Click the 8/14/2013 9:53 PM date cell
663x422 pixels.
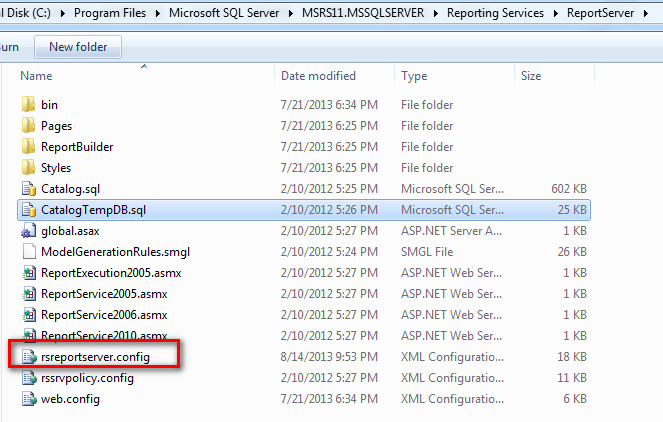click(x=329, y=357)
